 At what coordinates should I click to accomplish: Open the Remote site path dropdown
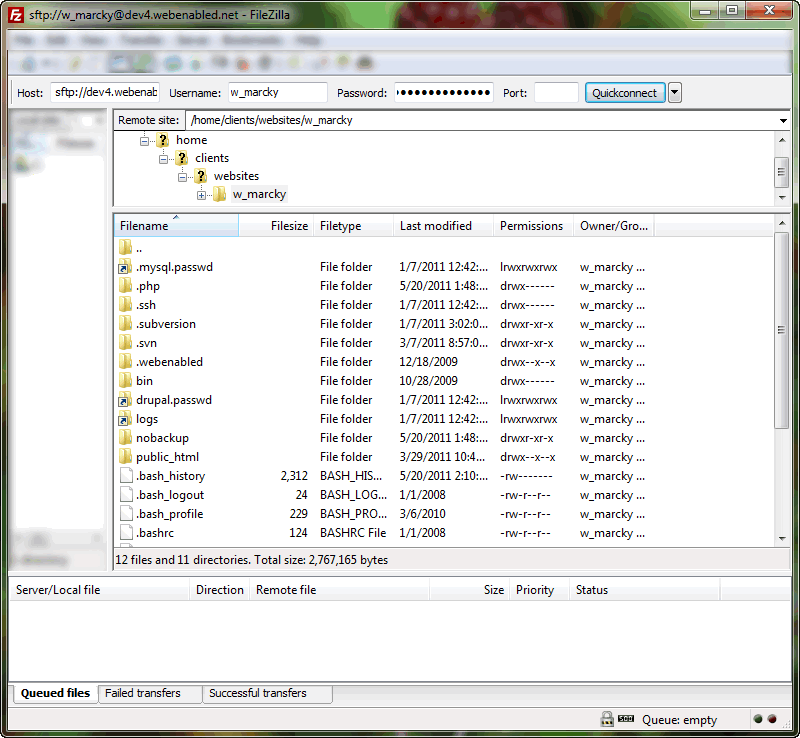coord(783,120)
